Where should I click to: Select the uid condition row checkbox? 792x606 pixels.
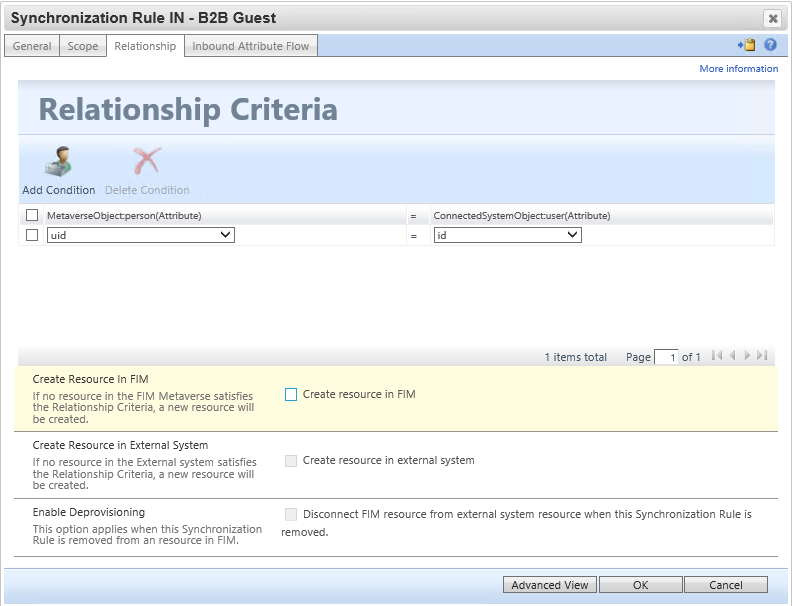(32, 235)
